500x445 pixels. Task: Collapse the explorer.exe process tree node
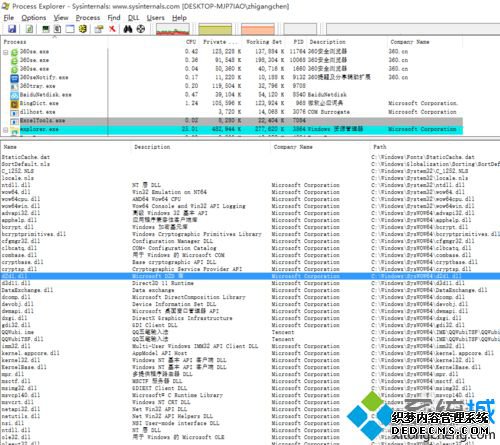(6, 130)
